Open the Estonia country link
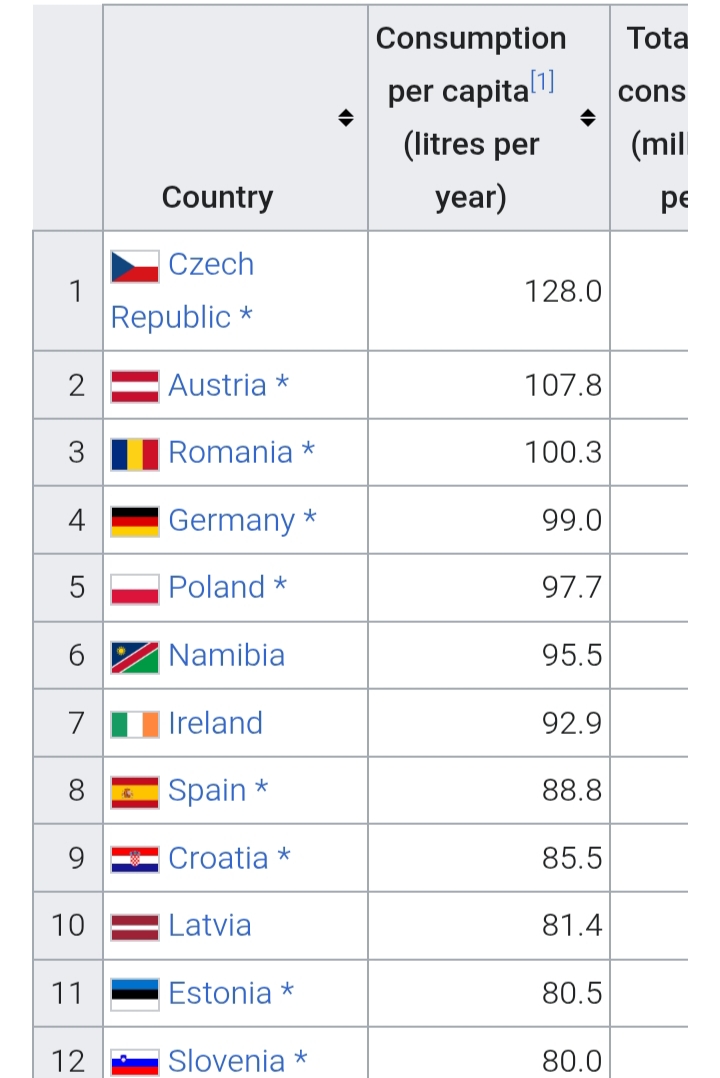This screenshot has height=1078, width=720. 220,993
